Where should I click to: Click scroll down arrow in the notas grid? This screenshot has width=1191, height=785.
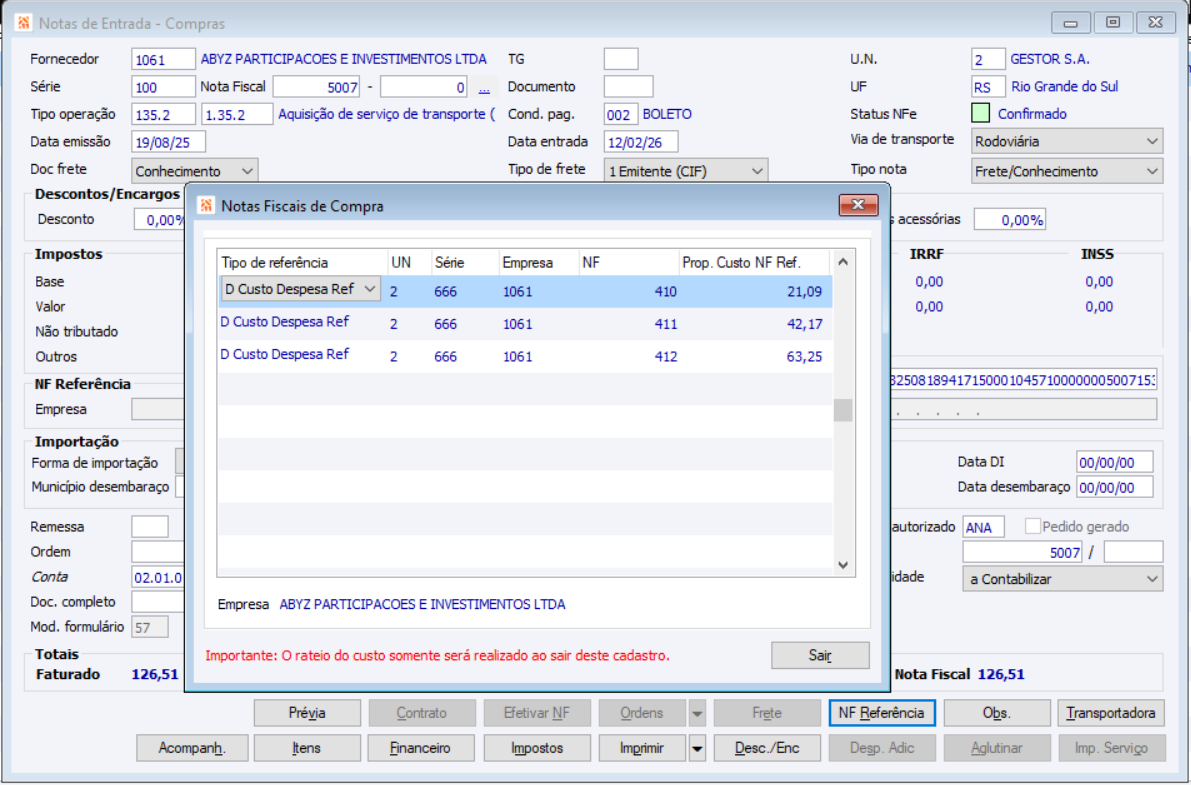click(x=842, y=565)
